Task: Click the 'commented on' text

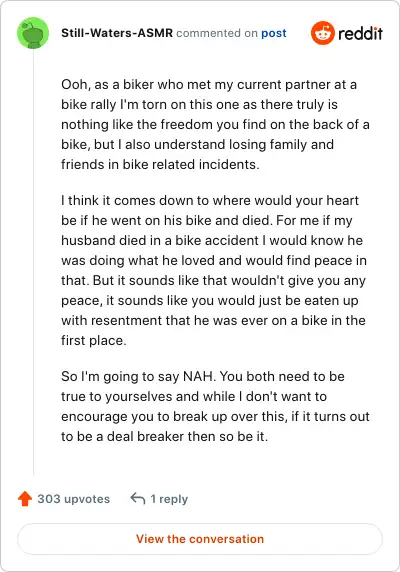Action: click(217, 33)
